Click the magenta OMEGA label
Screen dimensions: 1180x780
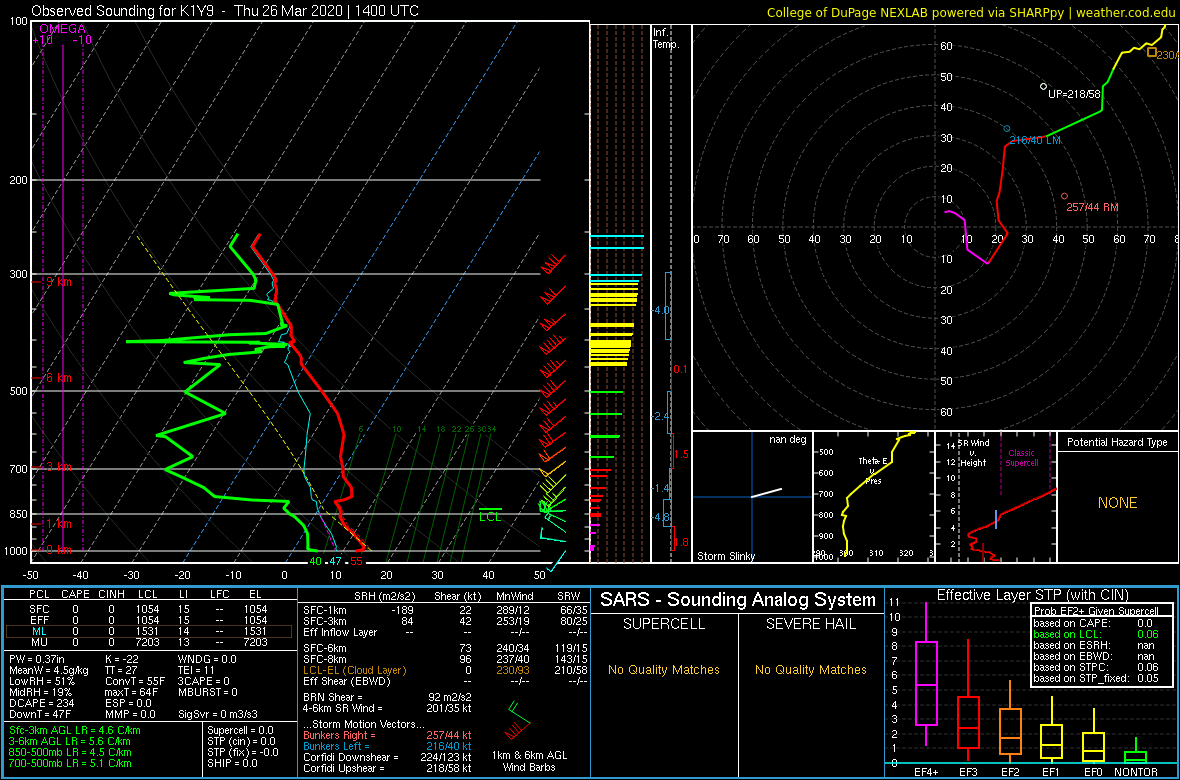coord(62,29)
